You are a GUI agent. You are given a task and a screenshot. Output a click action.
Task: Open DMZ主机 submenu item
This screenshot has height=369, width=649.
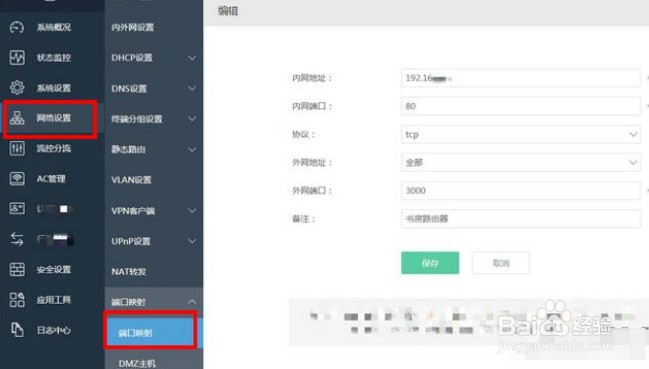[137, 363]
